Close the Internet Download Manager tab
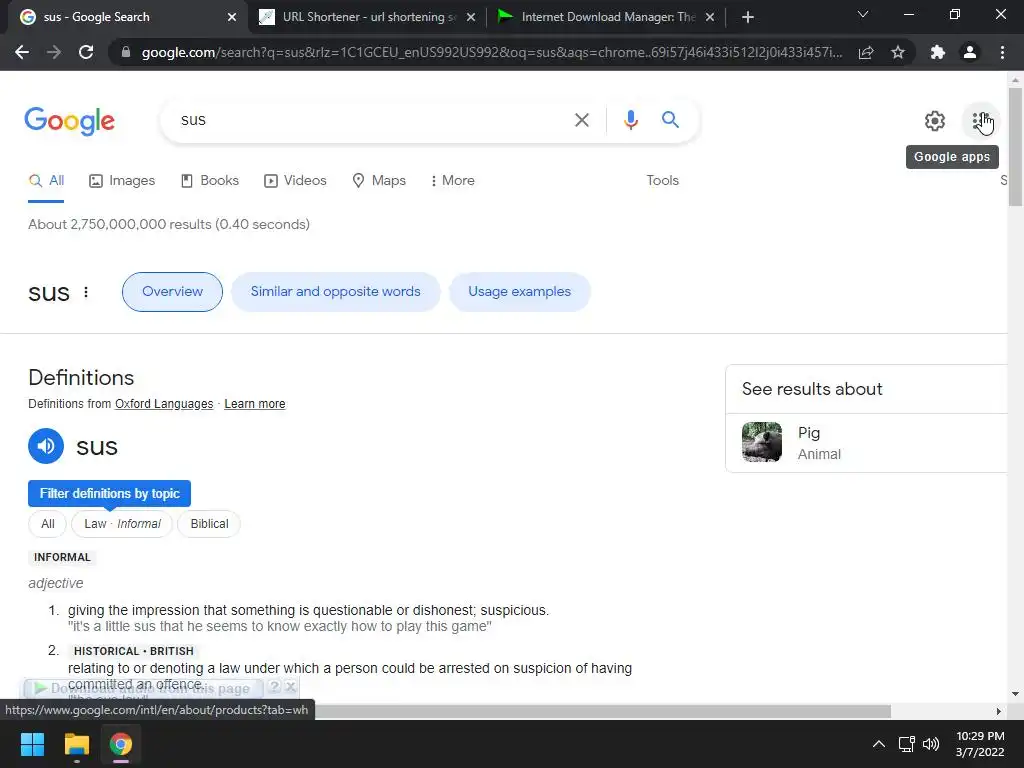The height and width of the screenshot is (768, 1024). tap(710, 17)
